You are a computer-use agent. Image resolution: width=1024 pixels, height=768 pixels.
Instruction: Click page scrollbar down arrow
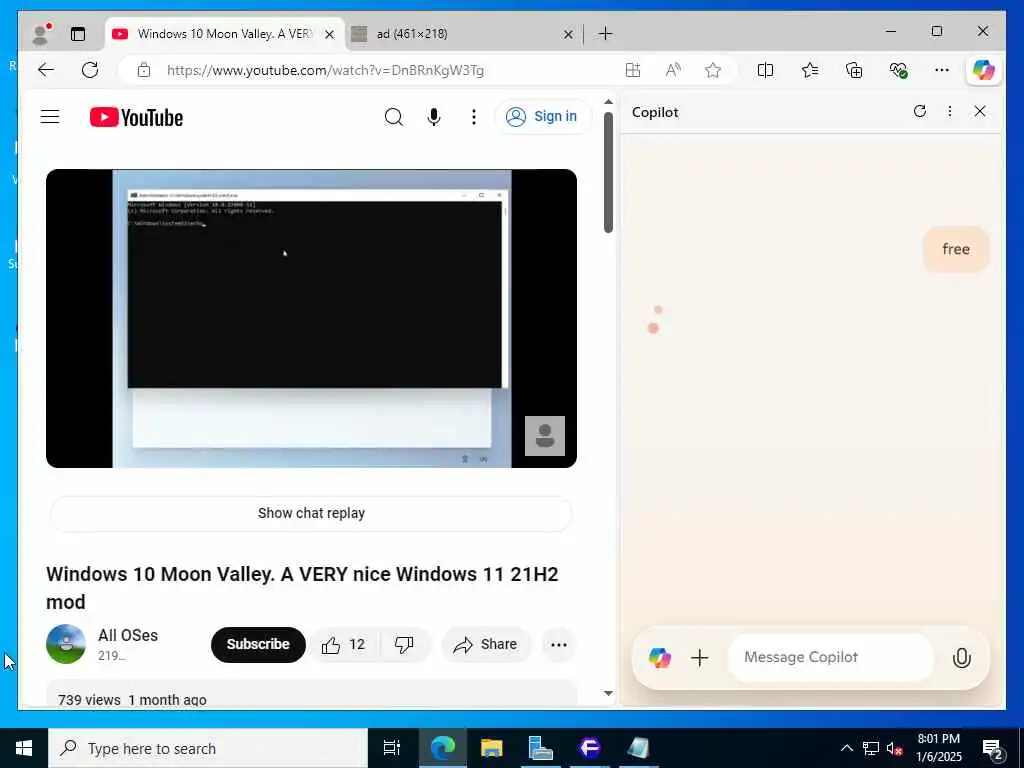(609, 694)
